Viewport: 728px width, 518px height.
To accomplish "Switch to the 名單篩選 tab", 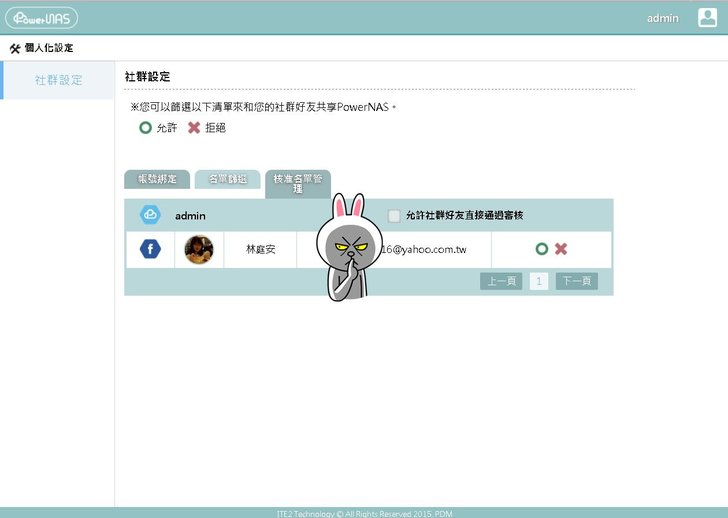I will click(228, 179).
